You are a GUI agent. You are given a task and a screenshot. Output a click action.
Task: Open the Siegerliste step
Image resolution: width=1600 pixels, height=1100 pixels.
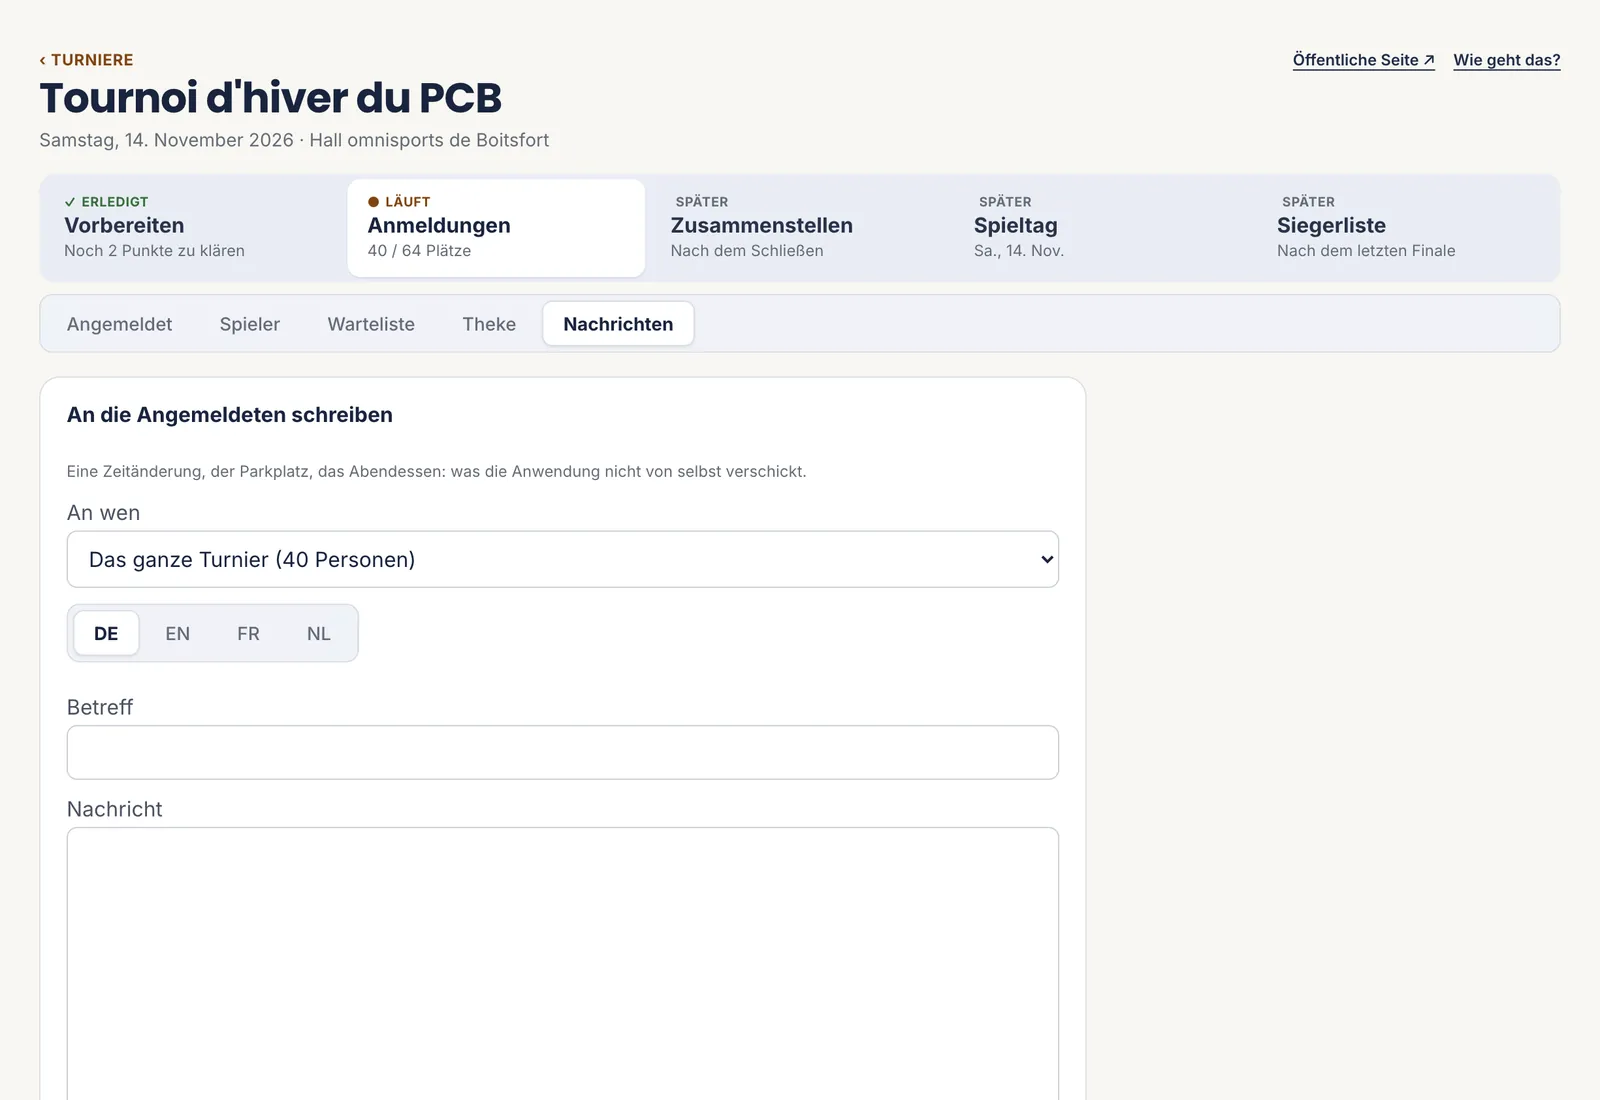(x=1405, y=228)
